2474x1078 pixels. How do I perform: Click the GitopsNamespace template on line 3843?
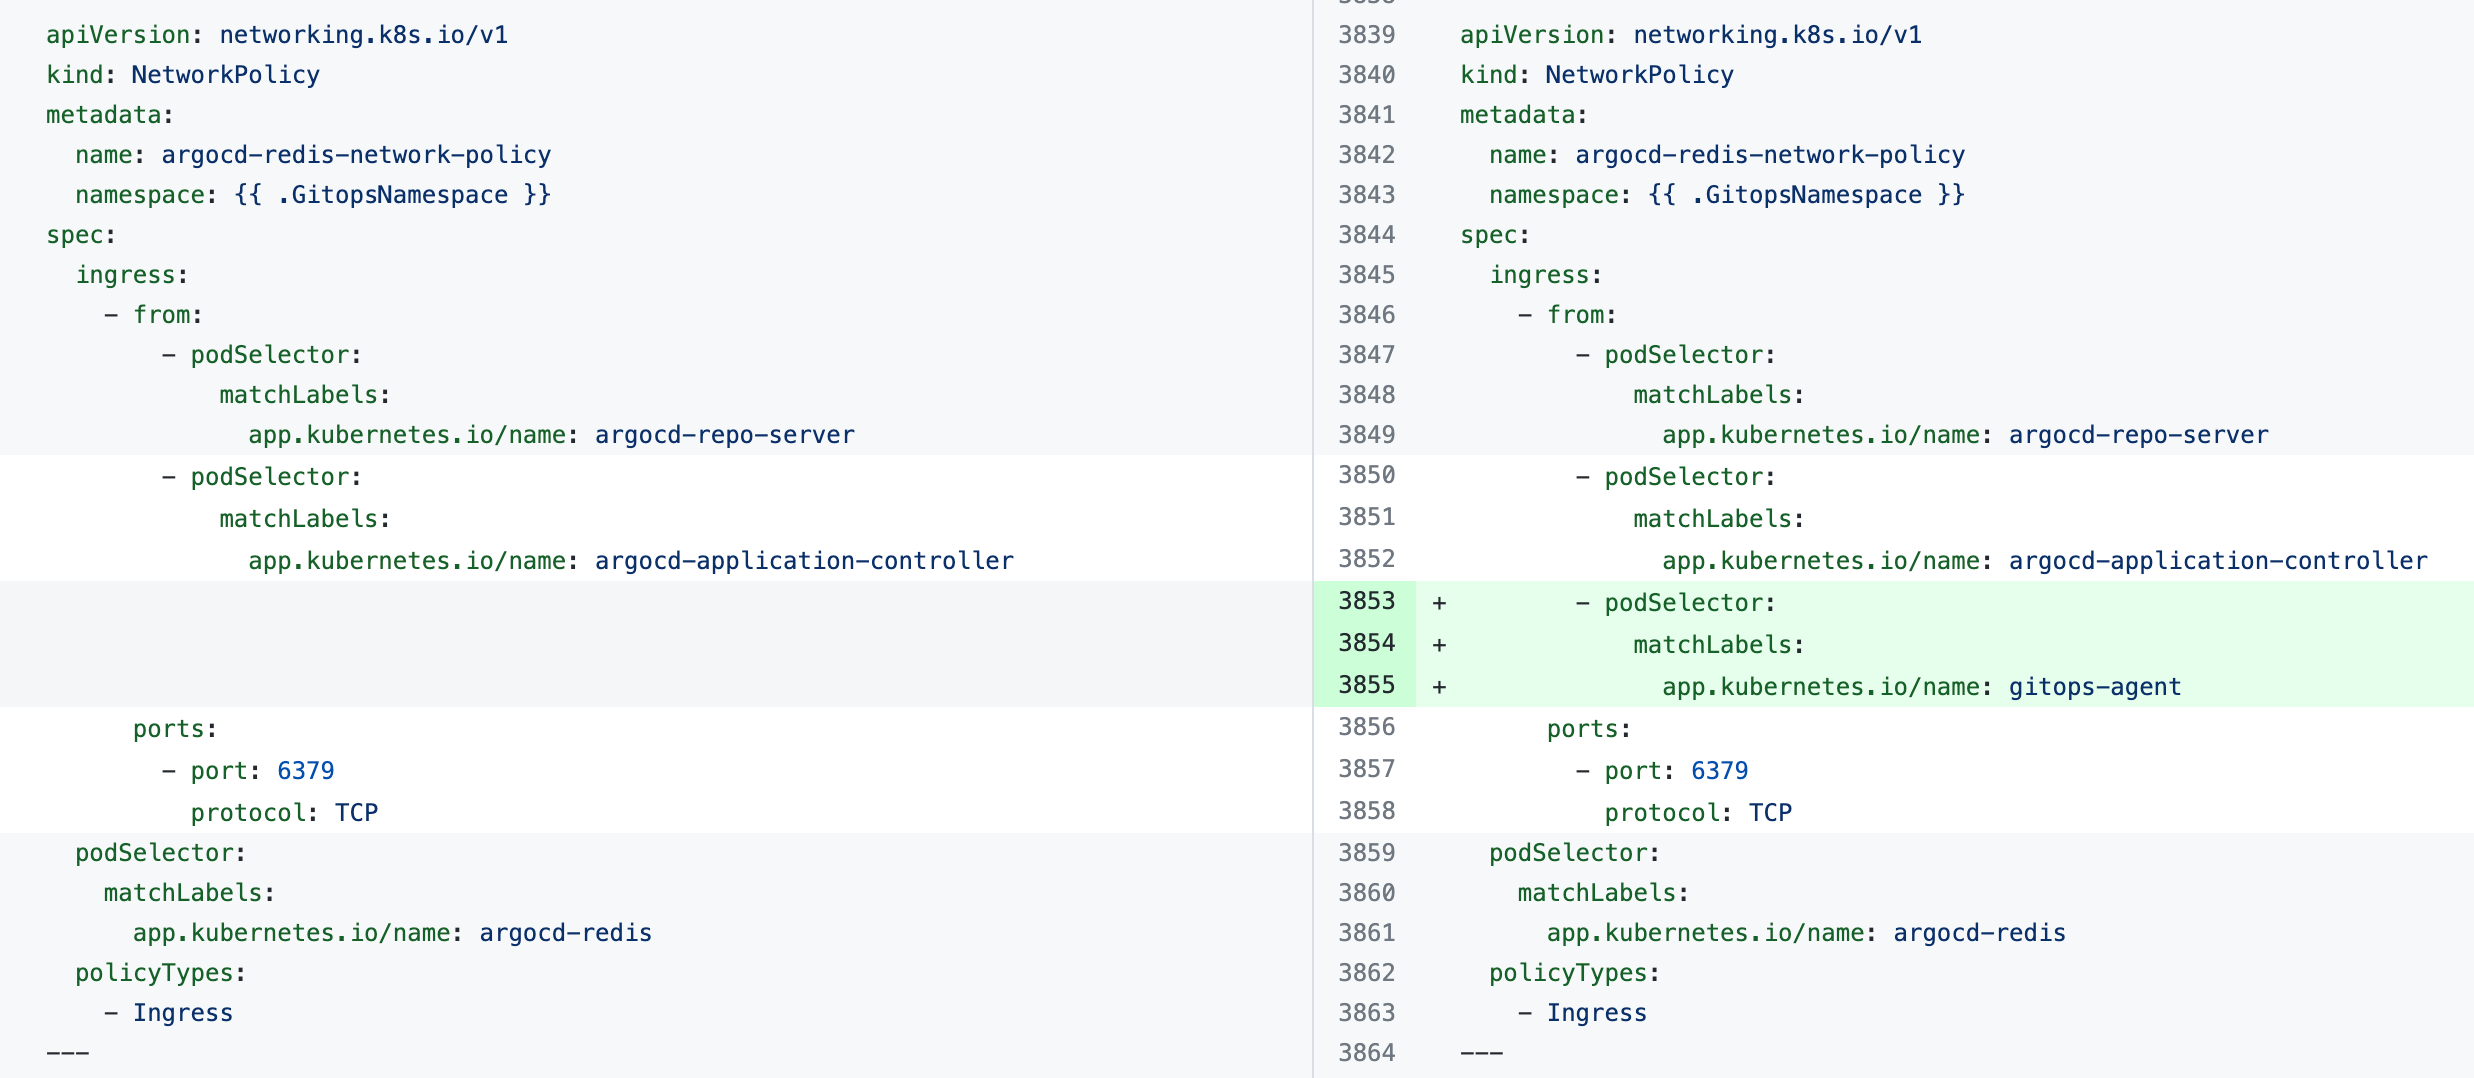(x=1806, y=195)
